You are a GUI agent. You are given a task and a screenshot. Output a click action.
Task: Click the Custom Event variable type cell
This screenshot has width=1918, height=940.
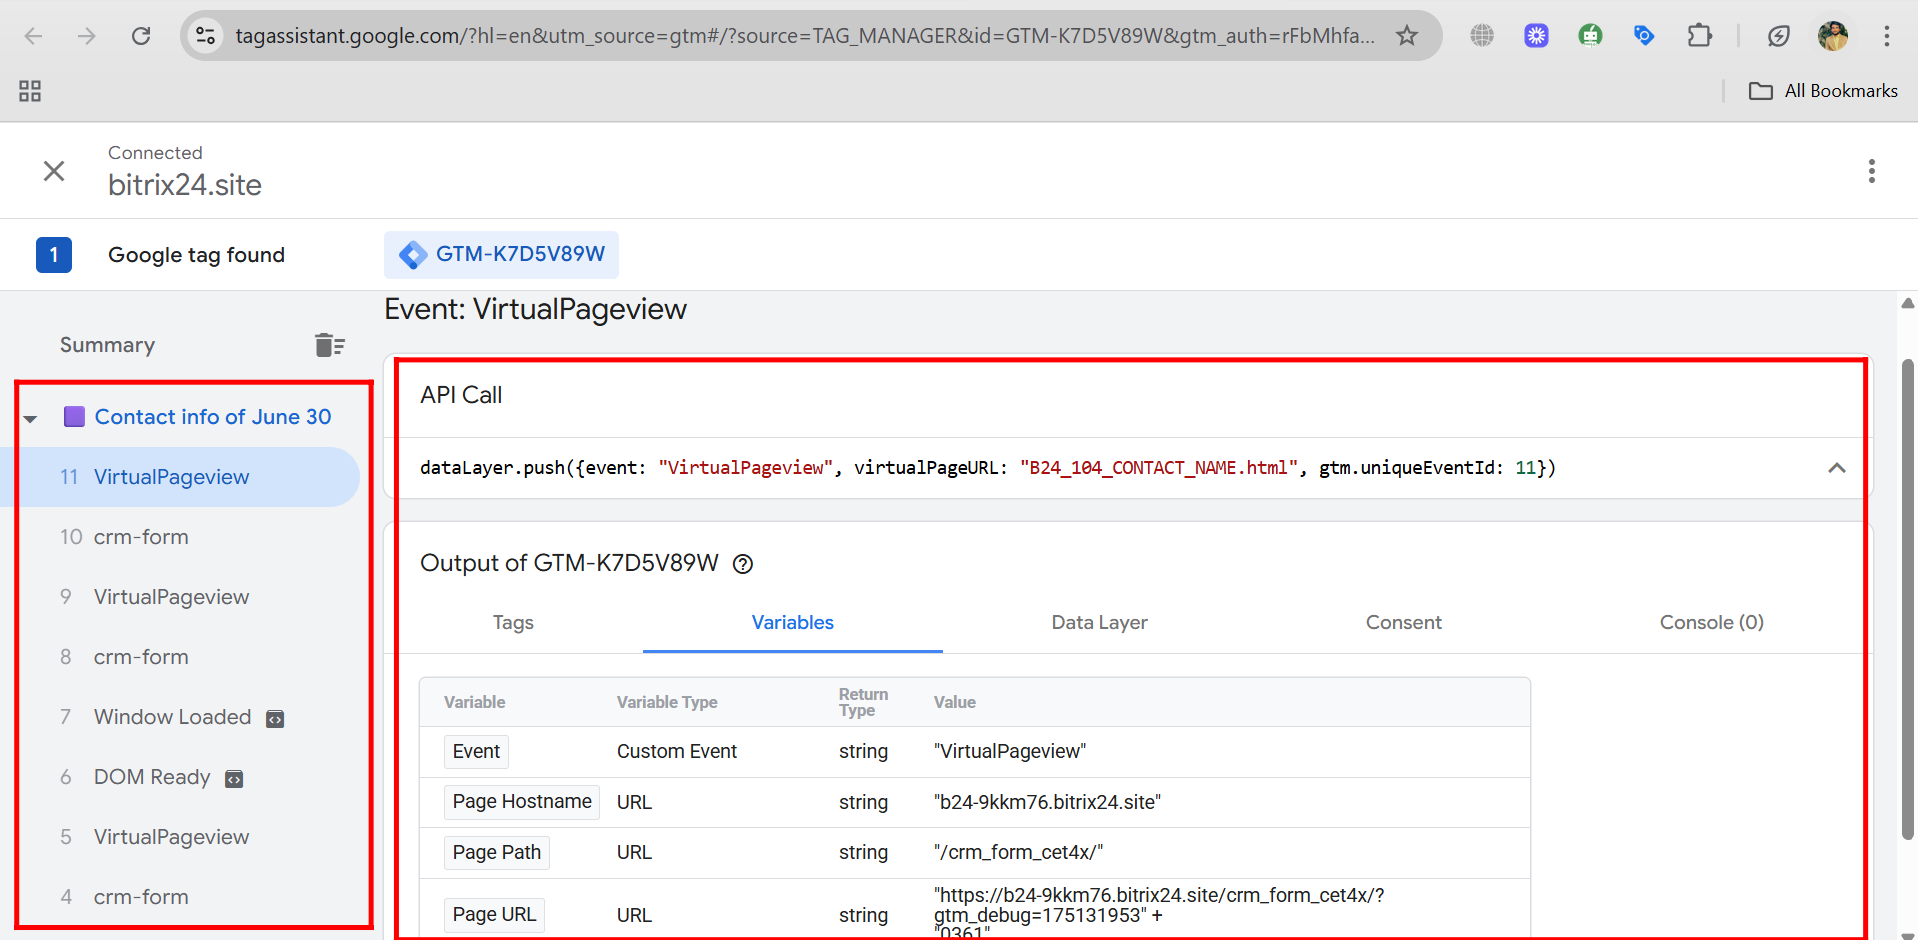677,752
